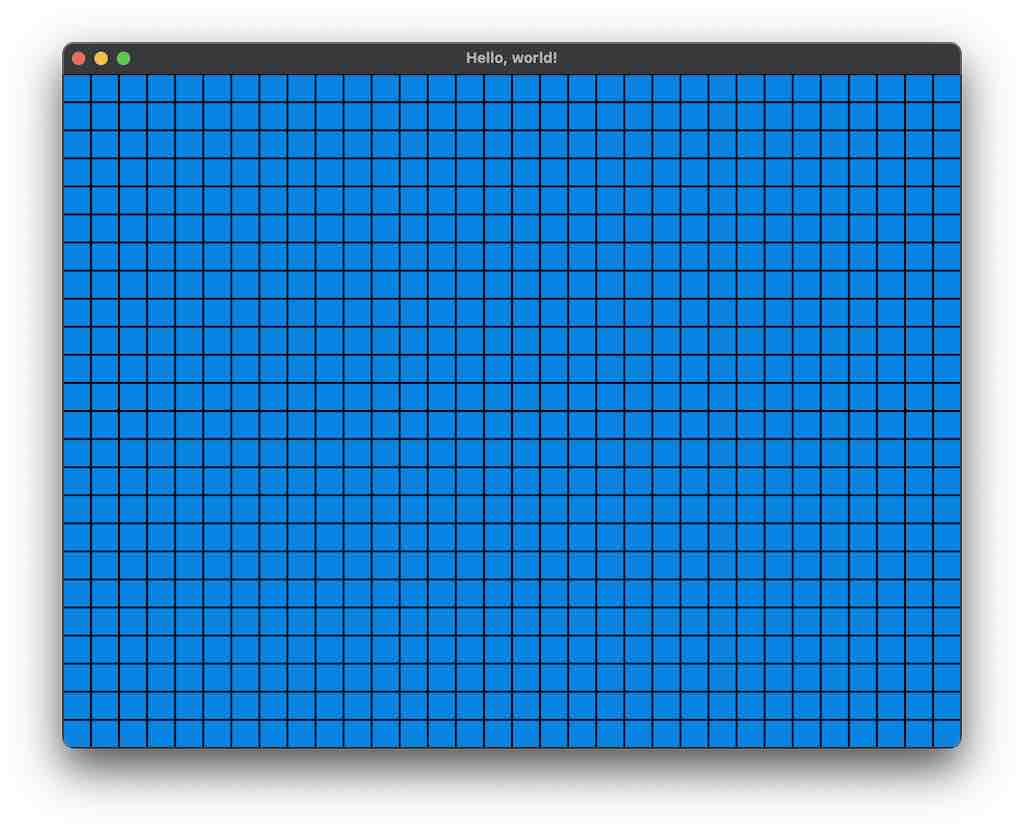Image resolution: width=1024 pixels, height=831 pixels.
Task: Minimize the Hello, world! window
Action: [x=100, y=58]
